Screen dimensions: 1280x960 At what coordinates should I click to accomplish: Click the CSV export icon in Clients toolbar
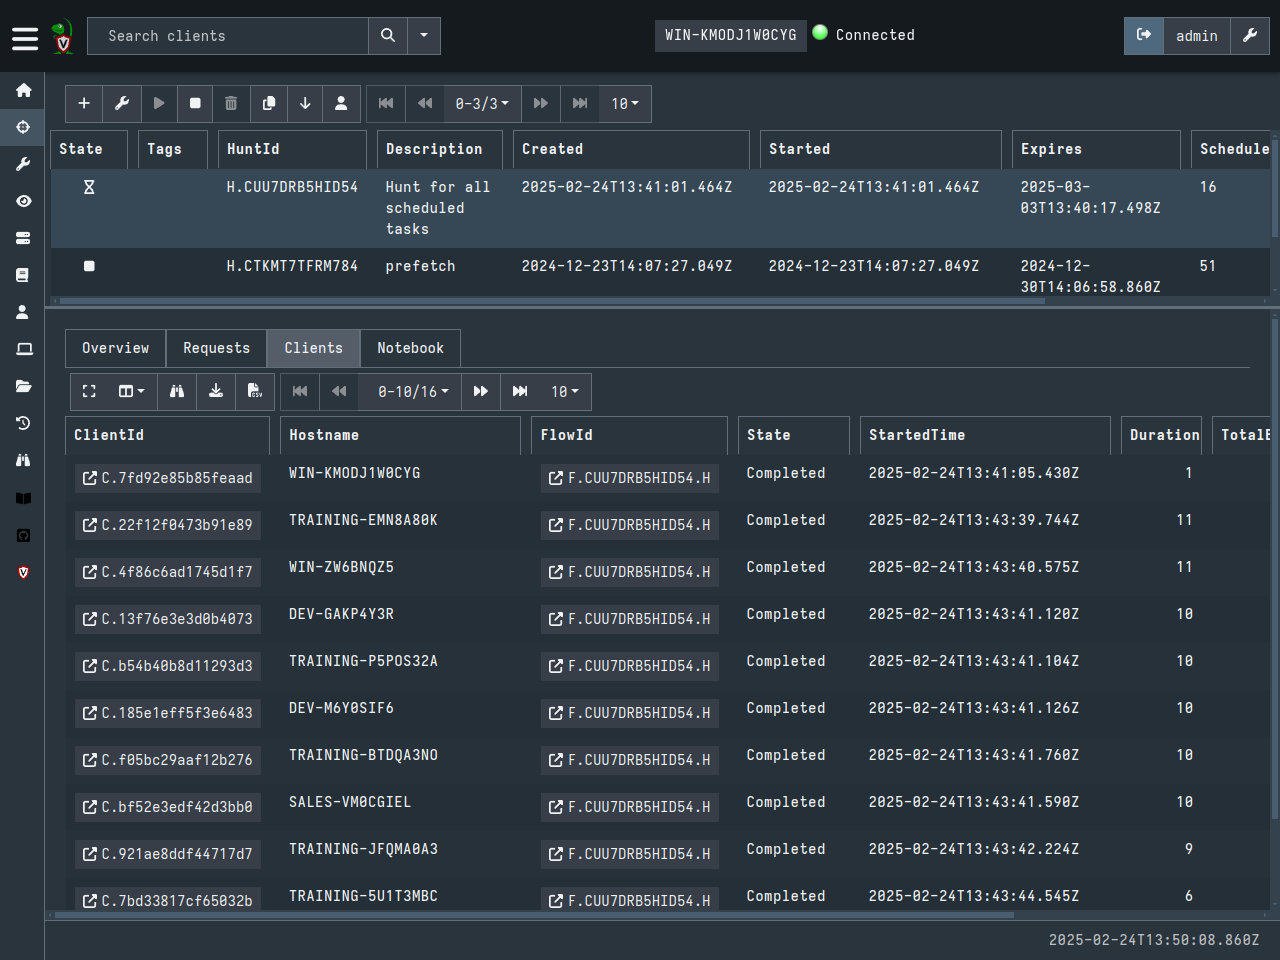pyautogui.click(x=254, y=391)
